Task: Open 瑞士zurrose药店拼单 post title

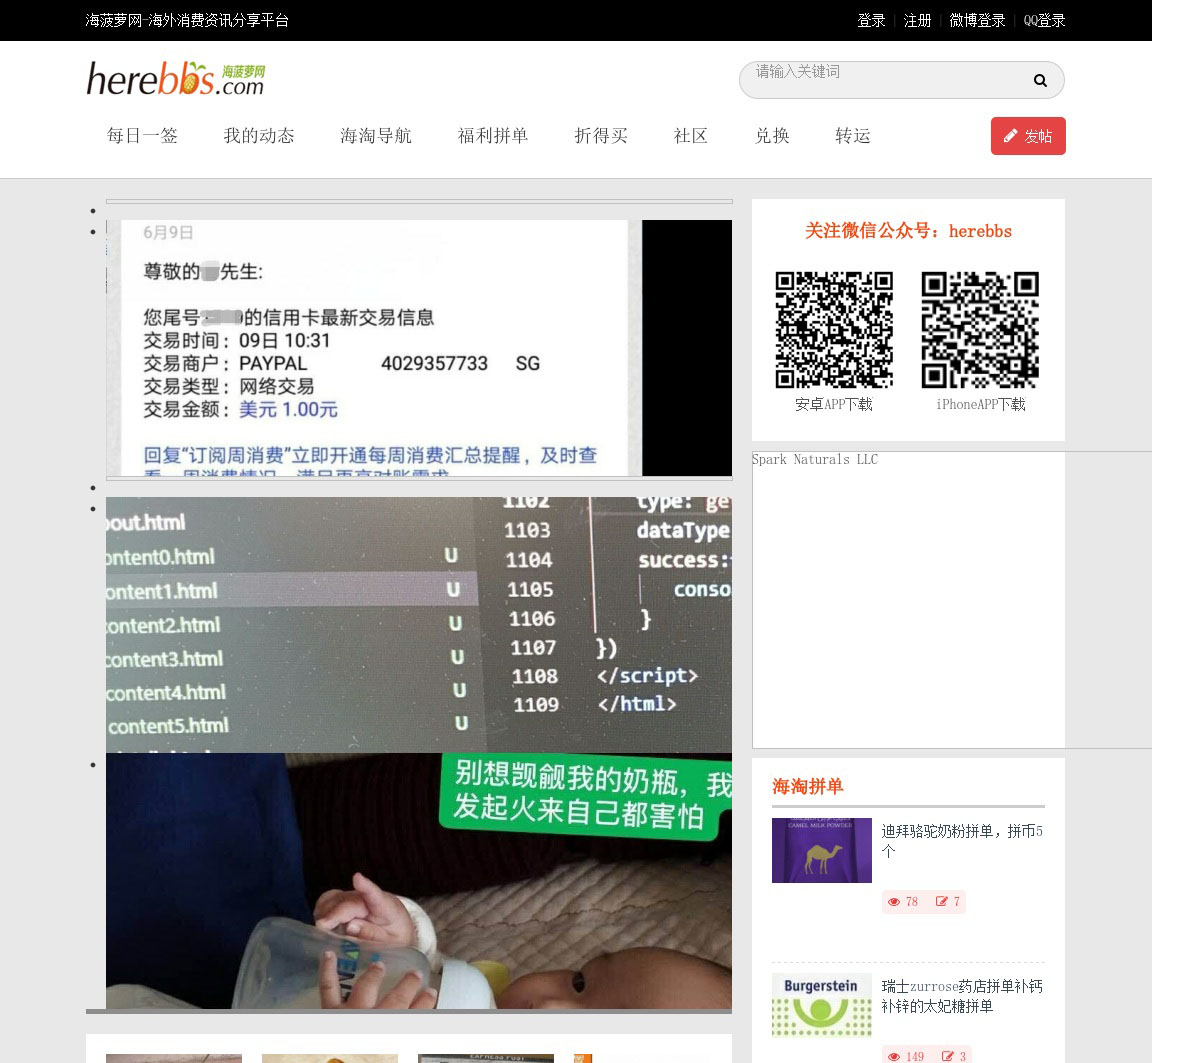Action: tap(962, 996)
